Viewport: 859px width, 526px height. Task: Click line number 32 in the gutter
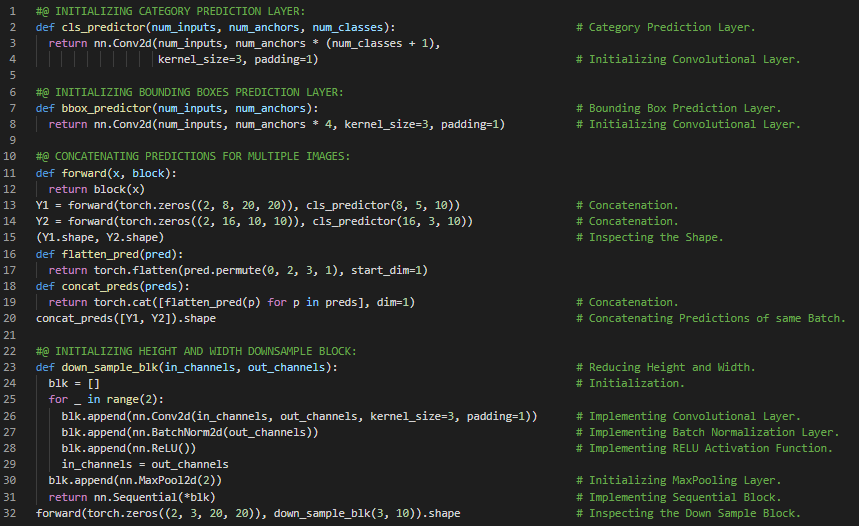[12, 513]
